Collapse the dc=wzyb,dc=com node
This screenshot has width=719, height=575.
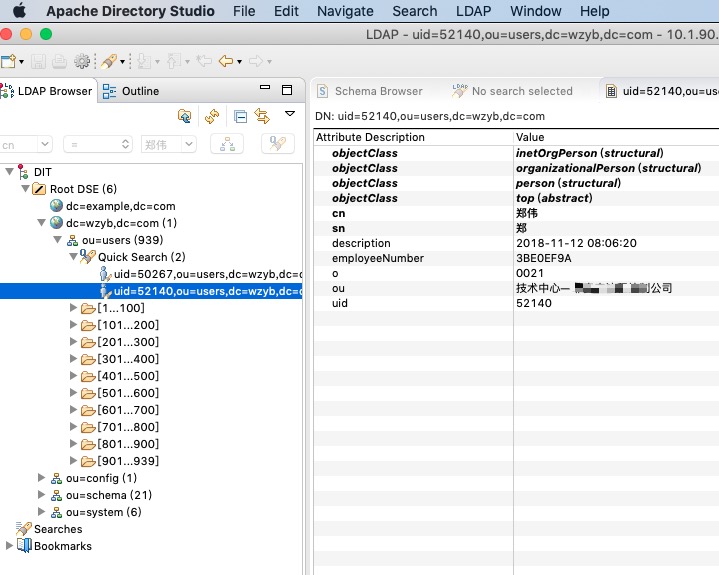pyautogui.click(x=41, y=222)
